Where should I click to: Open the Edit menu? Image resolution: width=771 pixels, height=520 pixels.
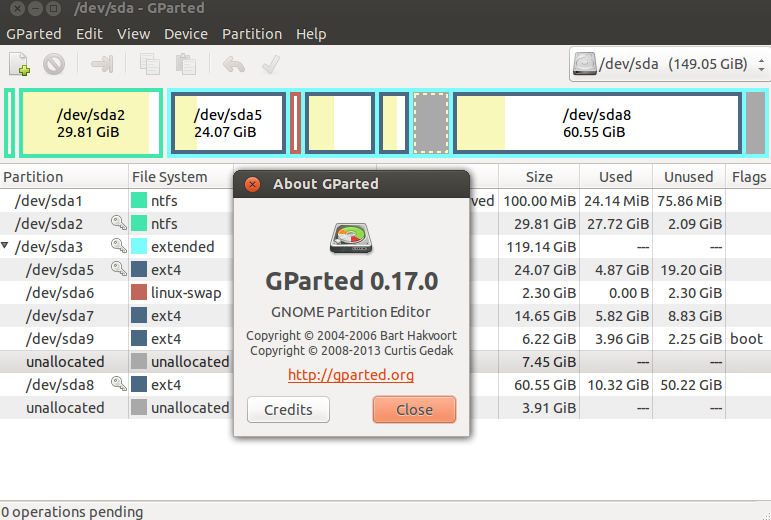89,34
